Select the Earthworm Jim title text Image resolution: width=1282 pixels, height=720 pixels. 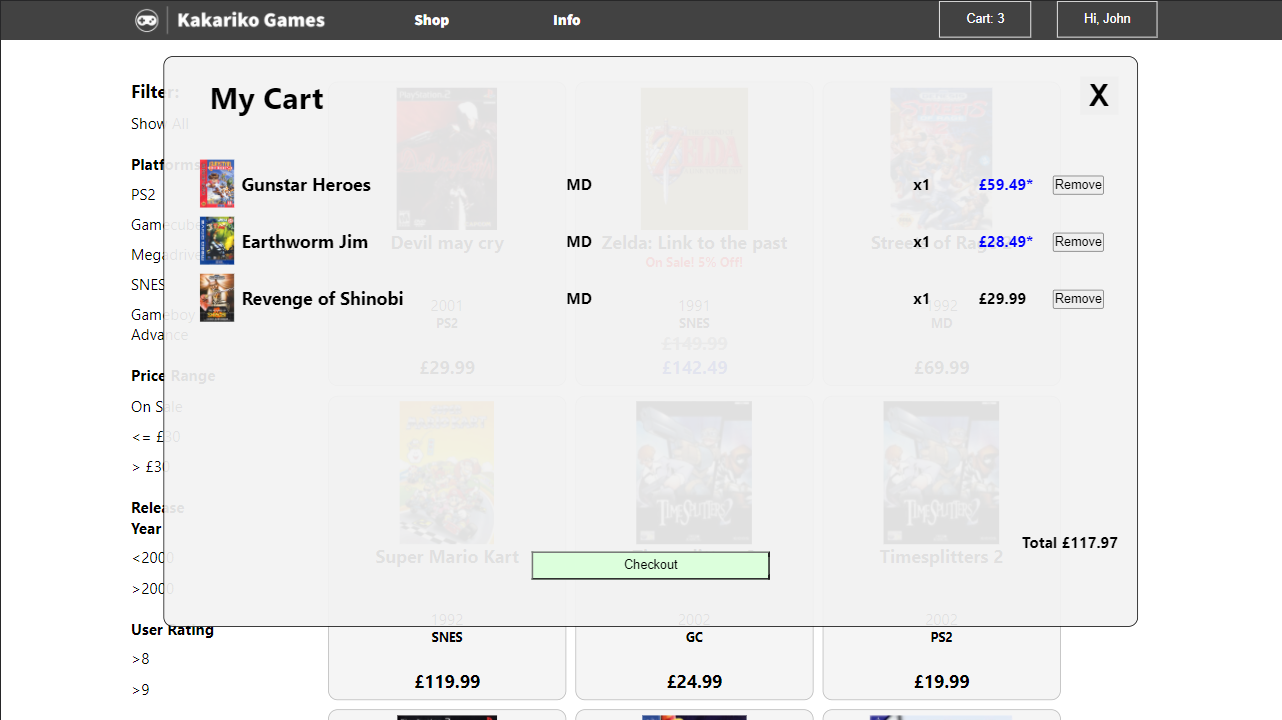[x=305, y=242]
